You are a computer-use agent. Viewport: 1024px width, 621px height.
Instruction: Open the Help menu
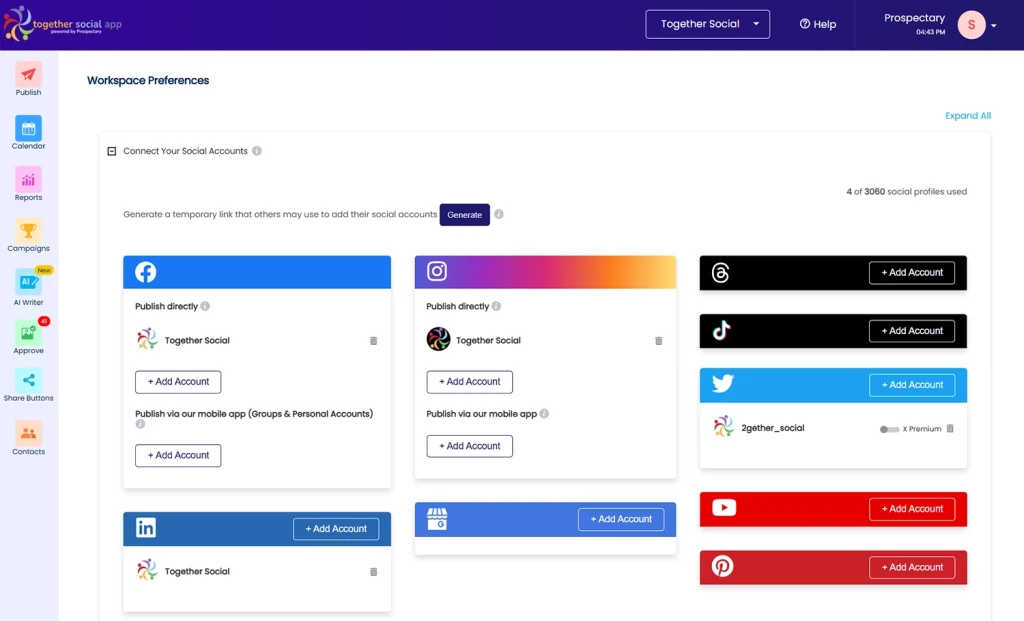pos(818,24)
